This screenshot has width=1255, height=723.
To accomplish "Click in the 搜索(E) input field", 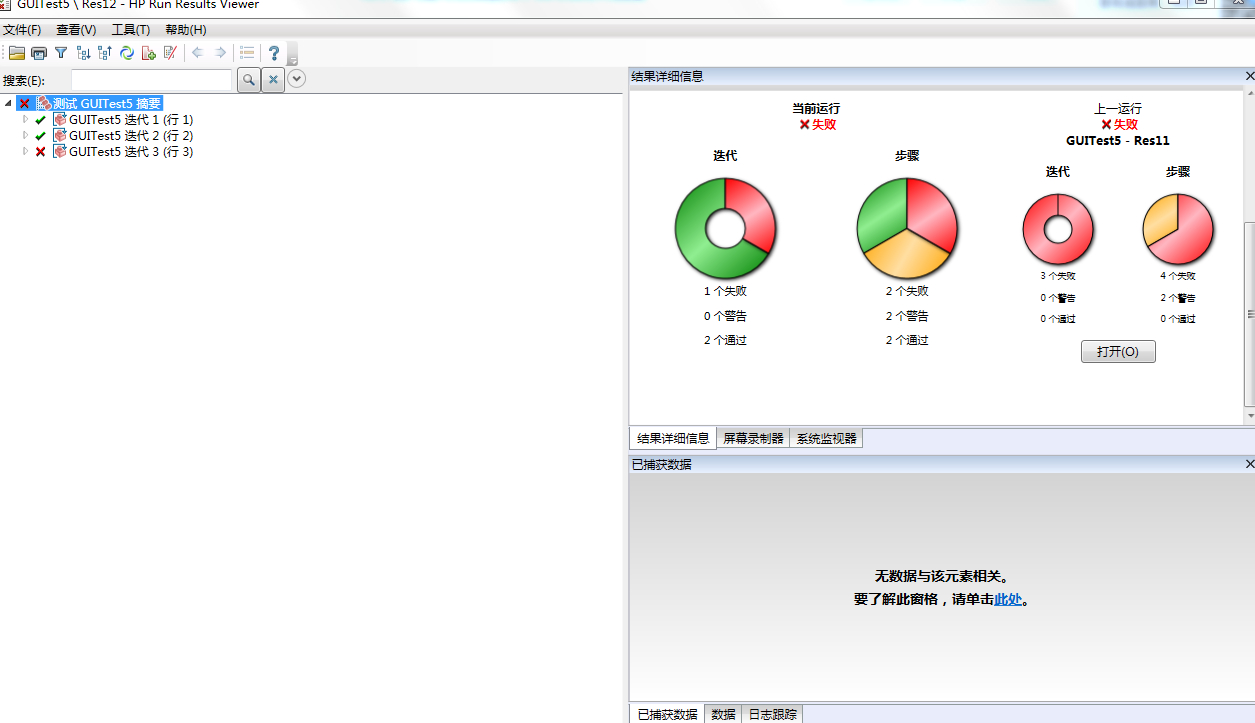I will pos(151,80).
